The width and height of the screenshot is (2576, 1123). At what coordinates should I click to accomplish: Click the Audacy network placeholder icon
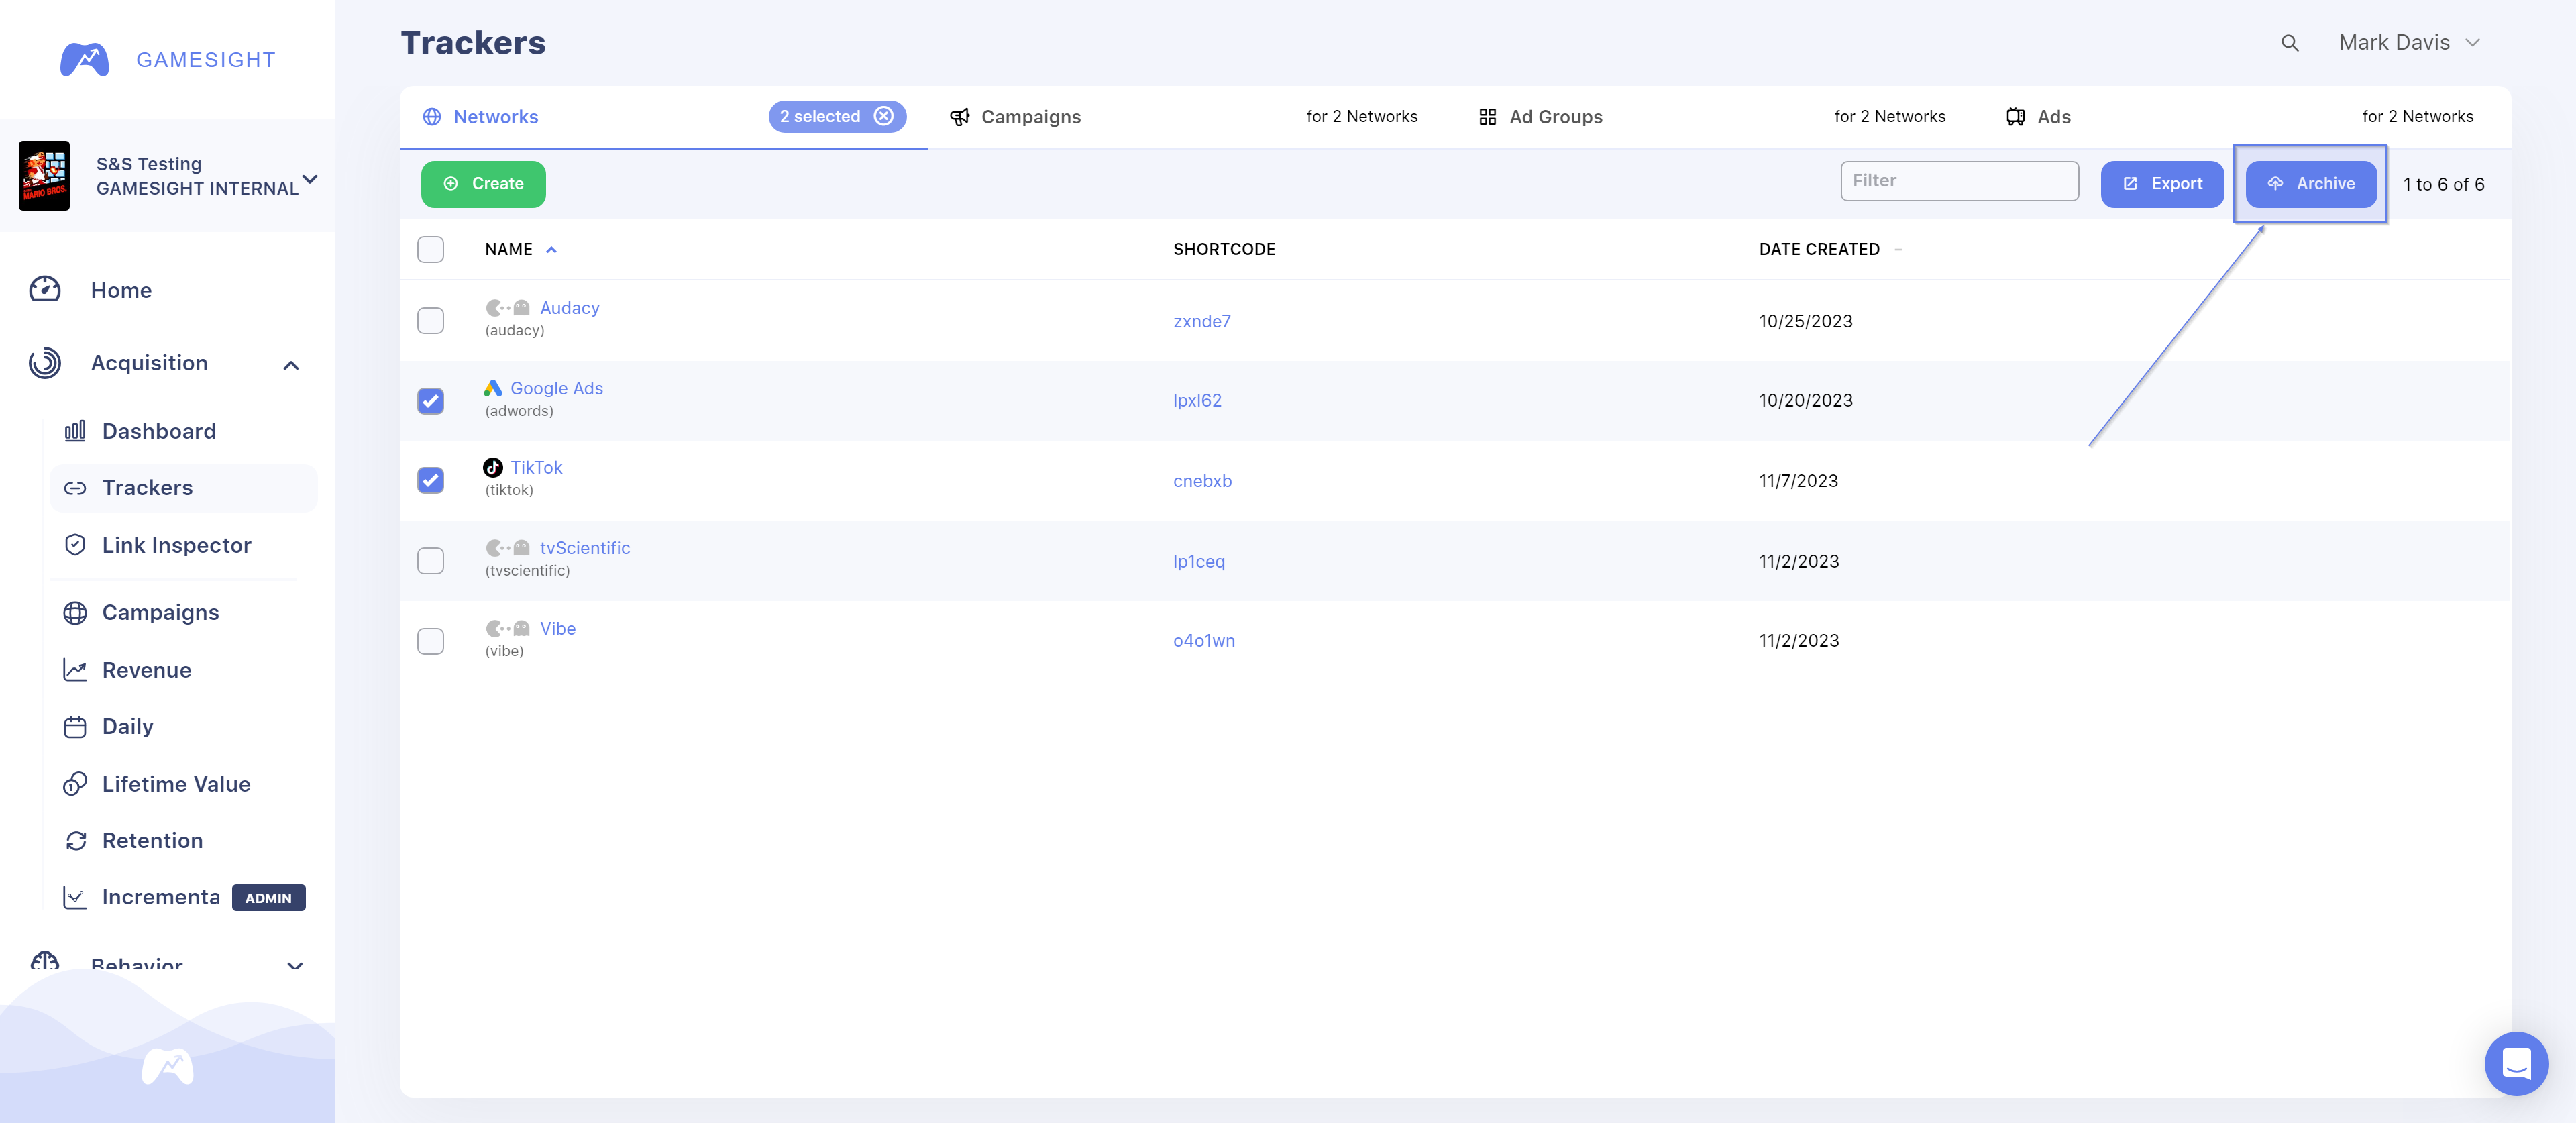pos(508,308)
